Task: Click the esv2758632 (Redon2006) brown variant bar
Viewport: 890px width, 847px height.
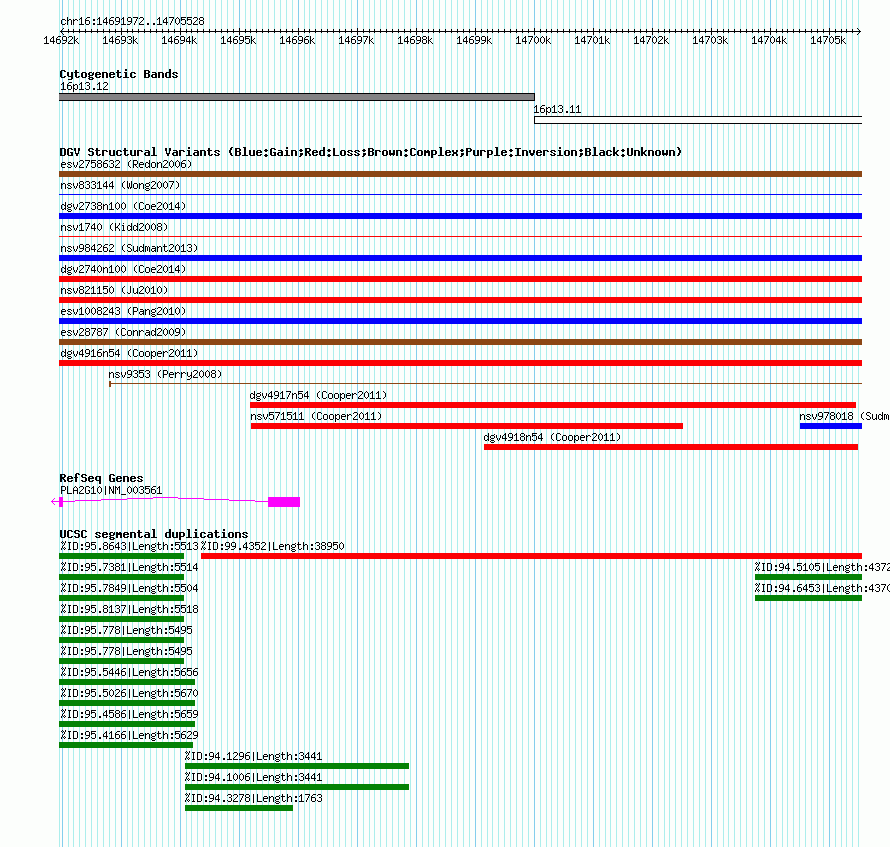Action: [460, 174]
